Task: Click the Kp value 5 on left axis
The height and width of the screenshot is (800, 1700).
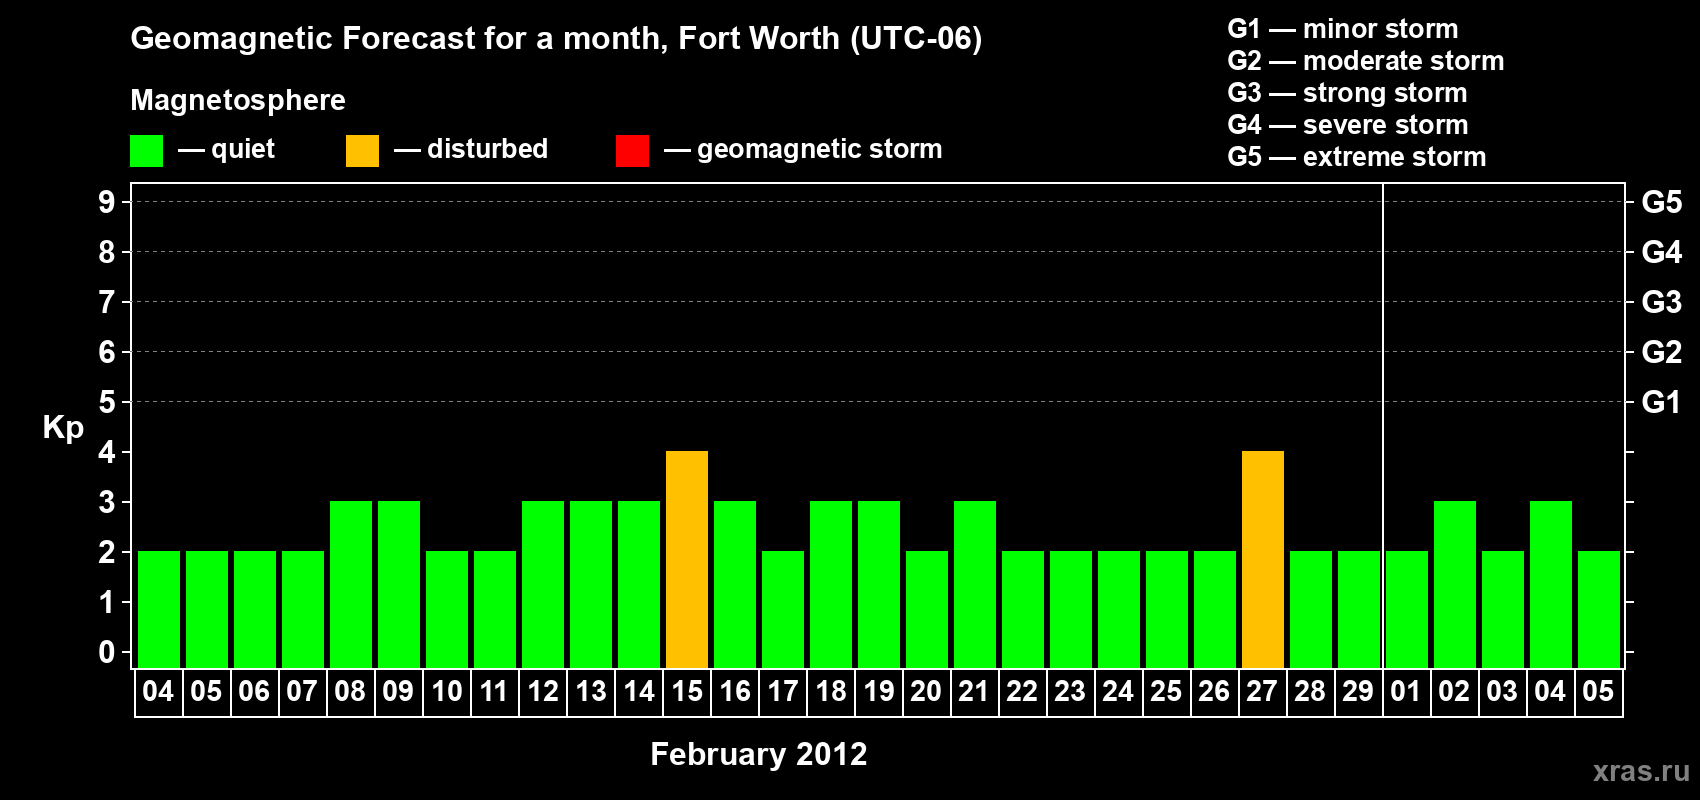Action: [107, 402]
